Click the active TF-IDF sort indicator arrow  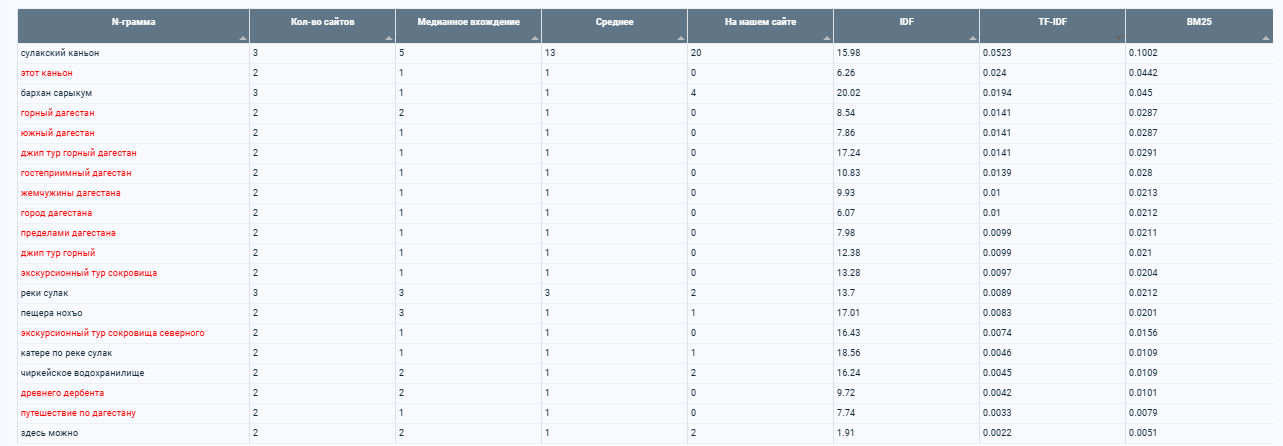(x=1119, y=38)
